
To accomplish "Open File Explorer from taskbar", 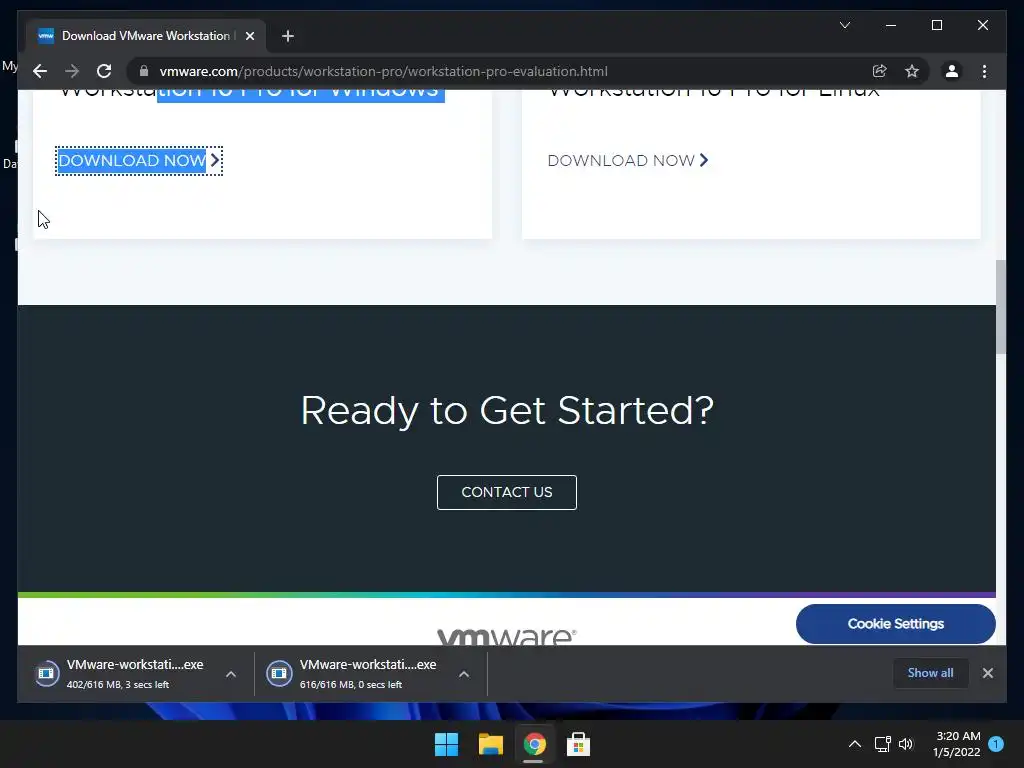I will pyautogui.click(x=490, y=744).
